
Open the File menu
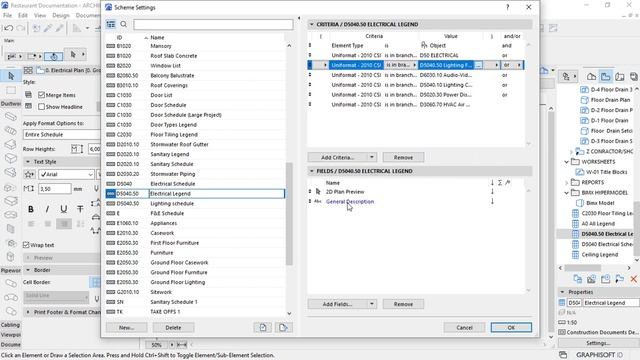pos(7,15)
